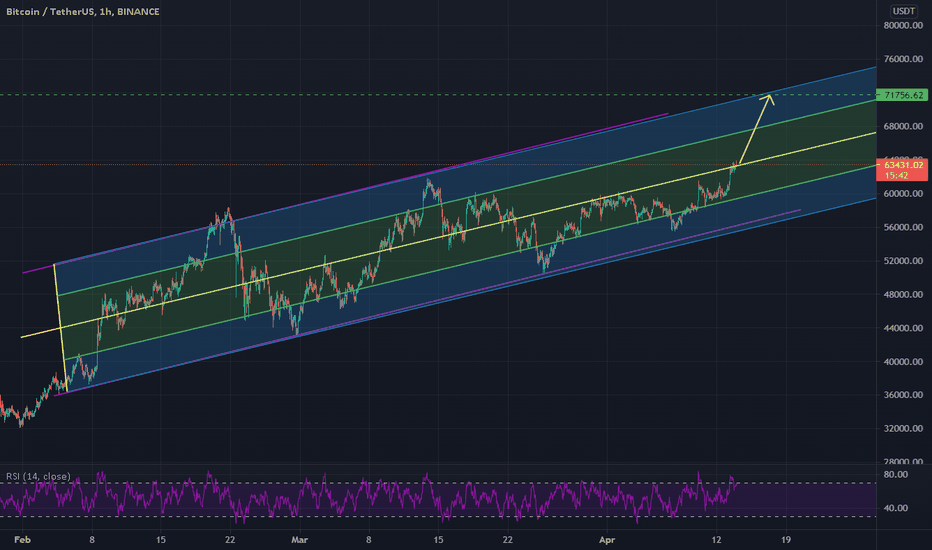Click the 12 date label after Apr

[716, 540]
